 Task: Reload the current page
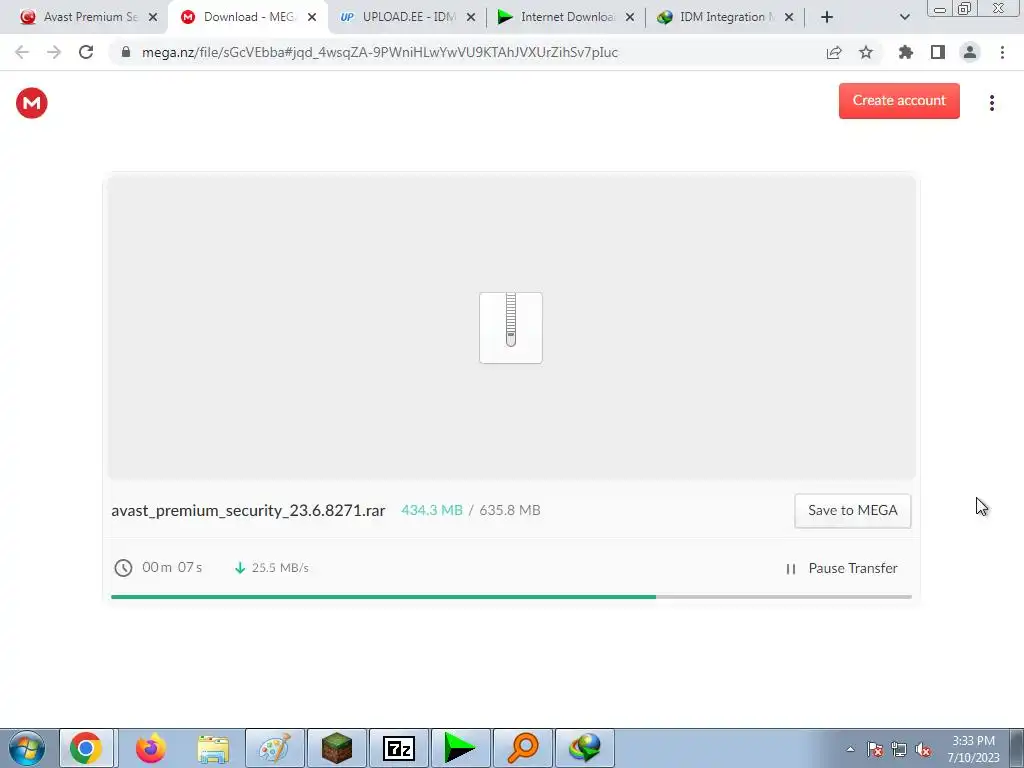(86, 52)
